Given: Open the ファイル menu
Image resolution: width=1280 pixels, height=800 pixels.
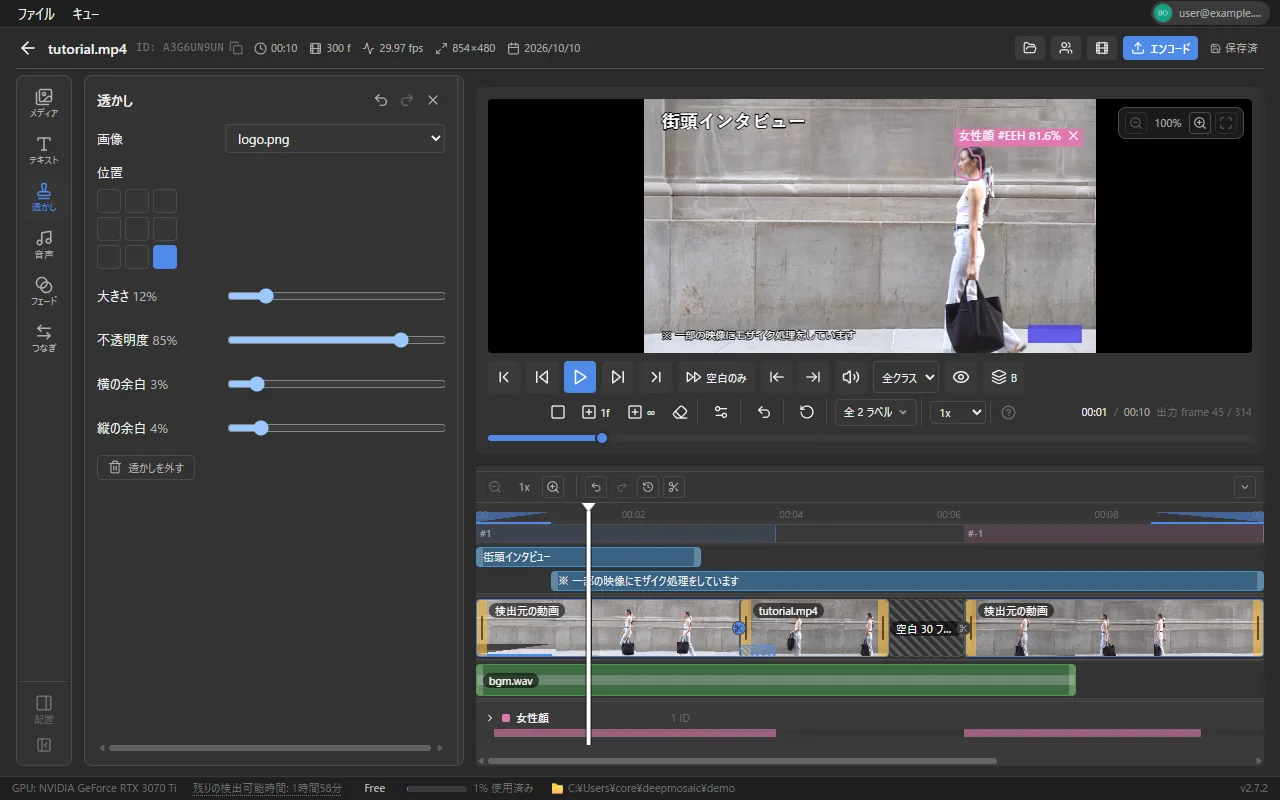Looking at the screenshot, I should pyautogui.click(x=36, y=14).
